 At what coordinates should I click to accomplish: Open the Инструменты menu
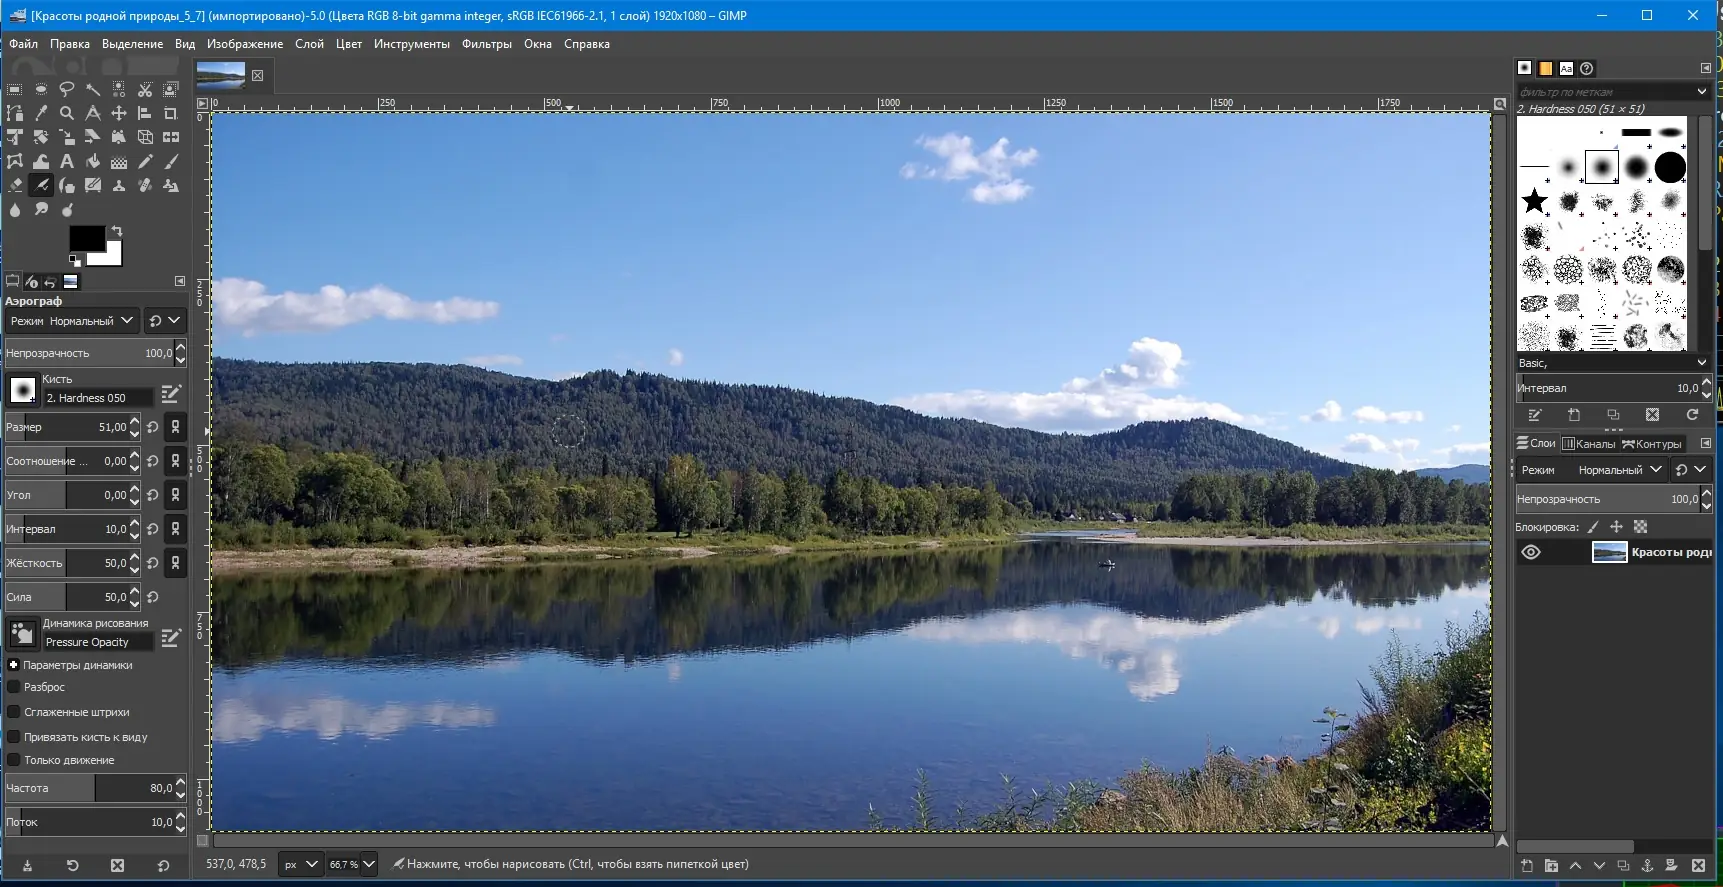412,44
